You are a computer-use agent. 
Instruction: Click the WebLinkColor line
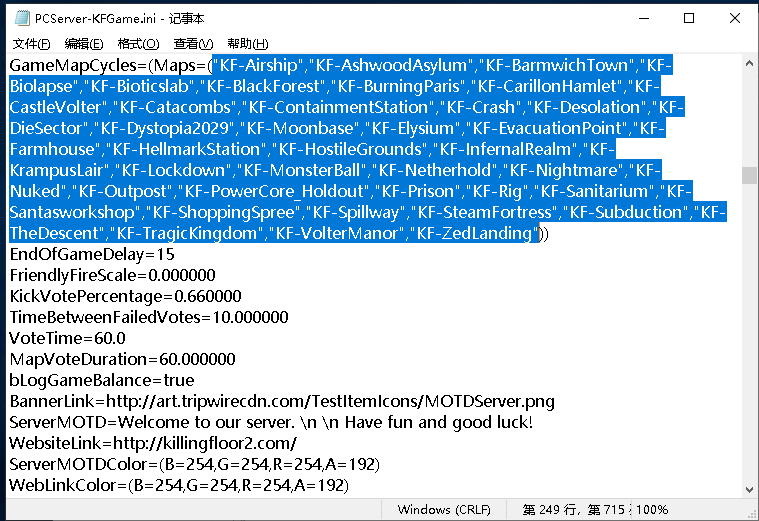coord(179,485)
